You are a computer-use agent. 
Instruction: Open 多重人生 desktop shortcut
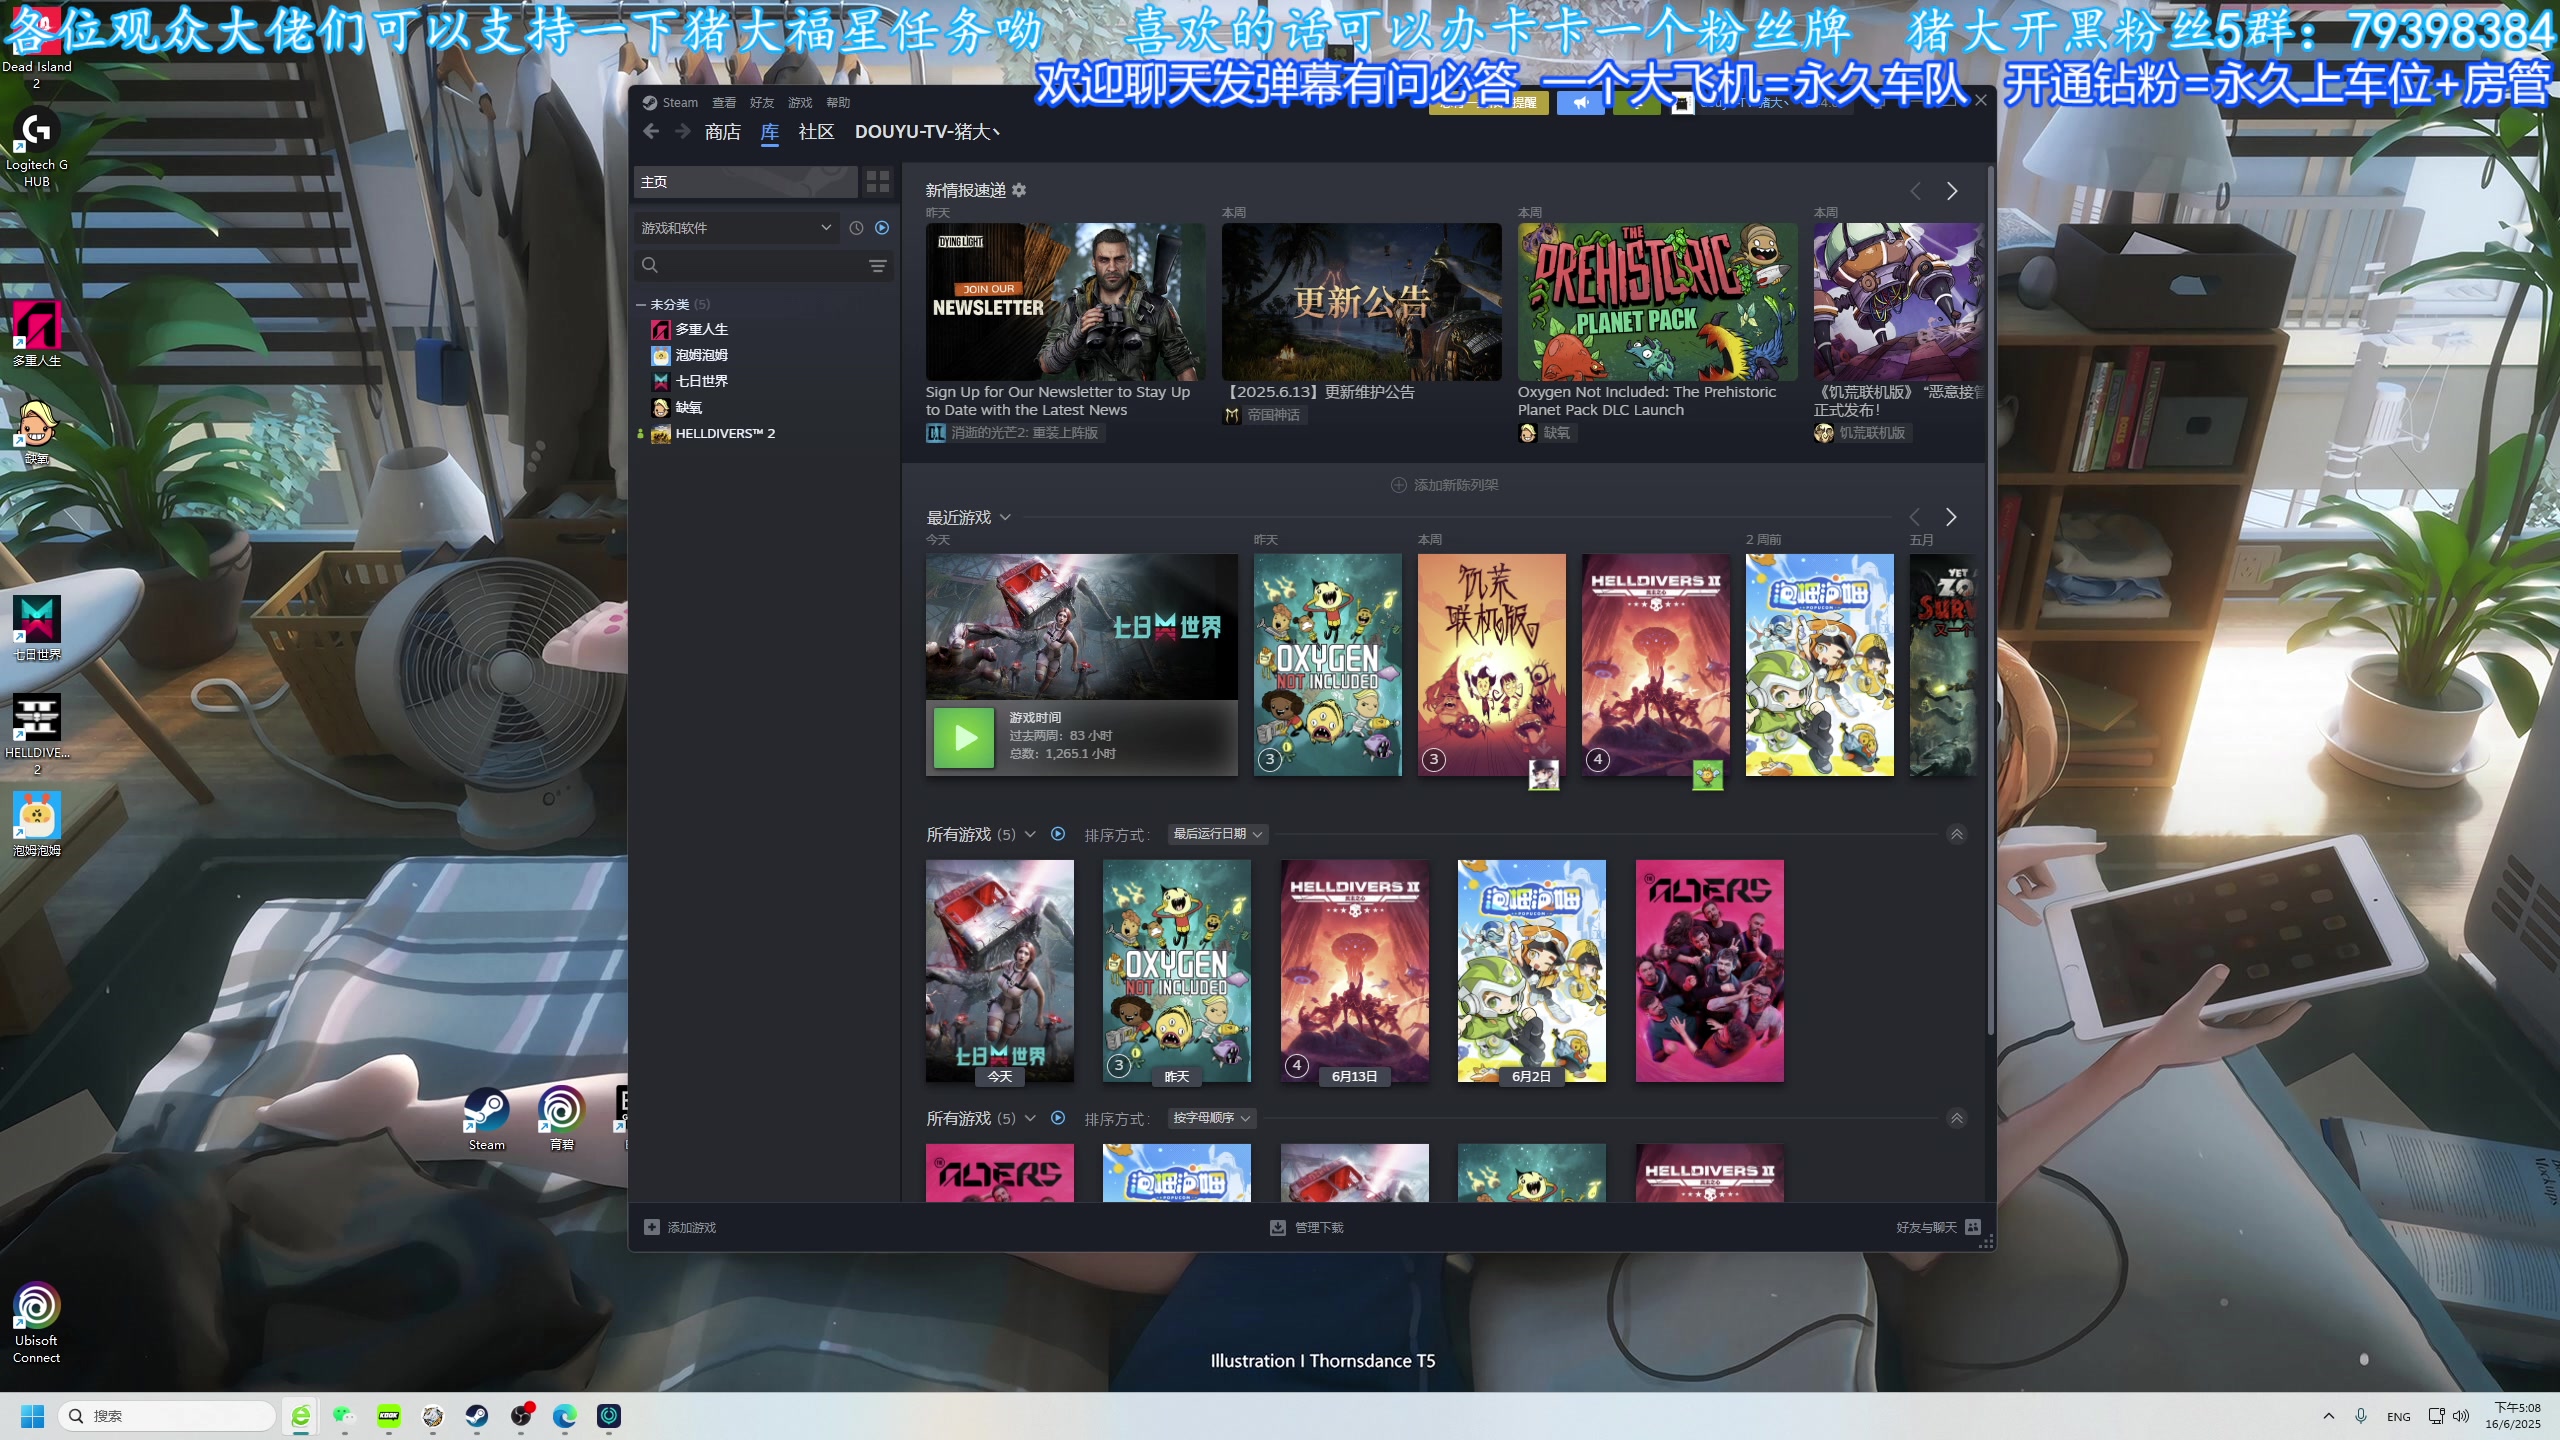click(x=36, y=335)
